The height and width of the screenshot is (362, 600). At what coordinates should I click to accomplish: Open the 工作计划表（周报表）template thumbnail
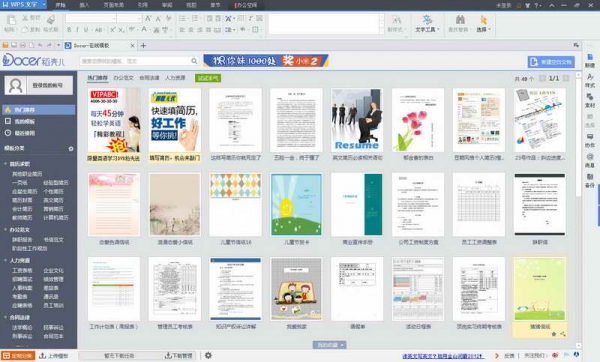tap(114, 289)
